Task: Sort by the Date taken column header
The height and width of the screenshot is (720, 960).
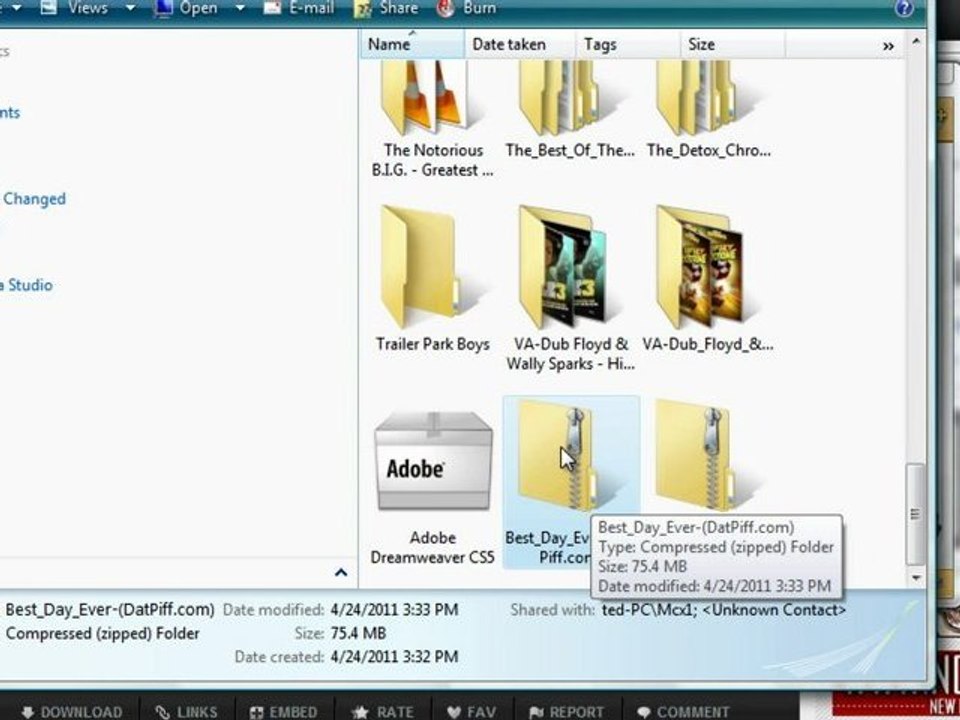Action: click(519, 45)
